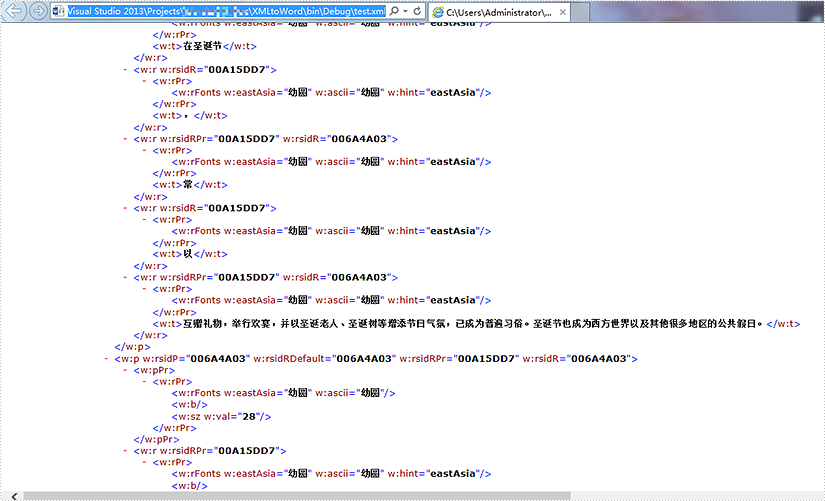This screenshot has height=501, width=825.
Task: Click the <w:t>常</w:t> element
Action: pos(190,185)
